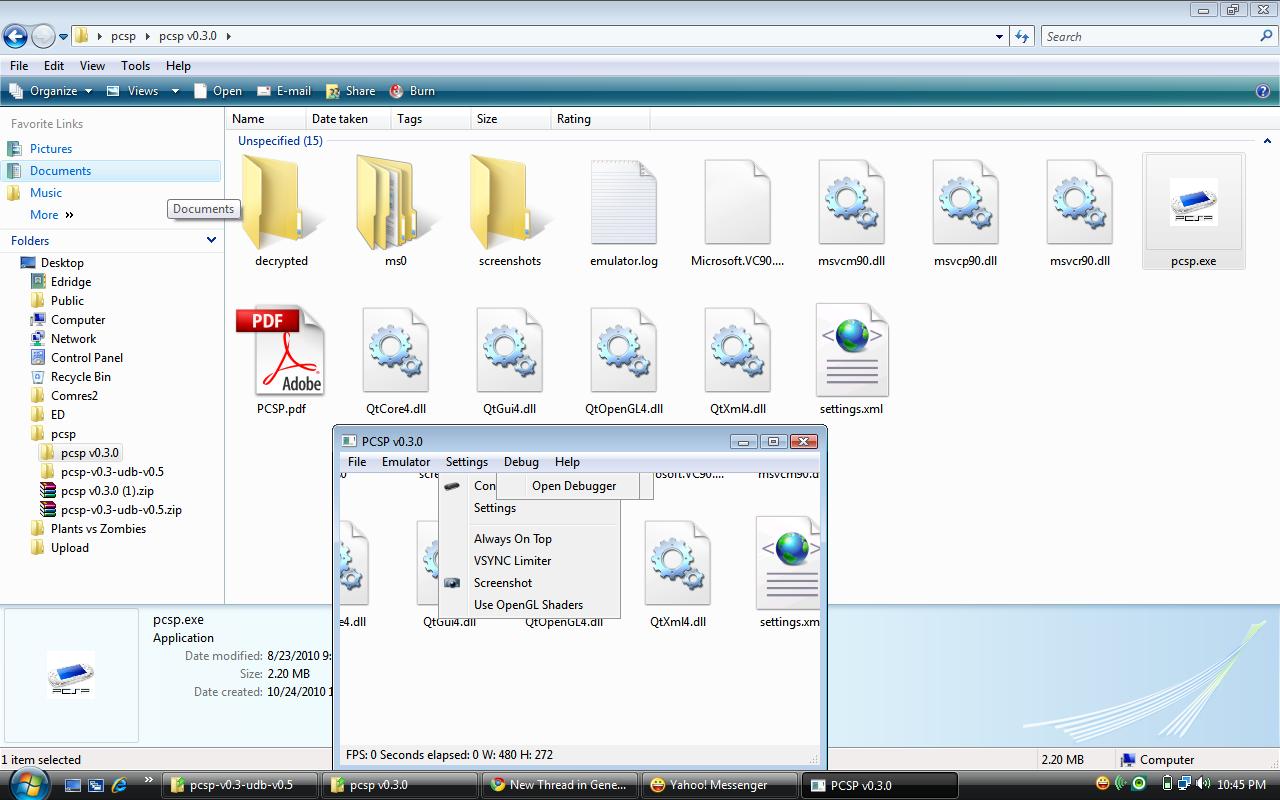Click the Internet Explorer quick launch icon

120,785
